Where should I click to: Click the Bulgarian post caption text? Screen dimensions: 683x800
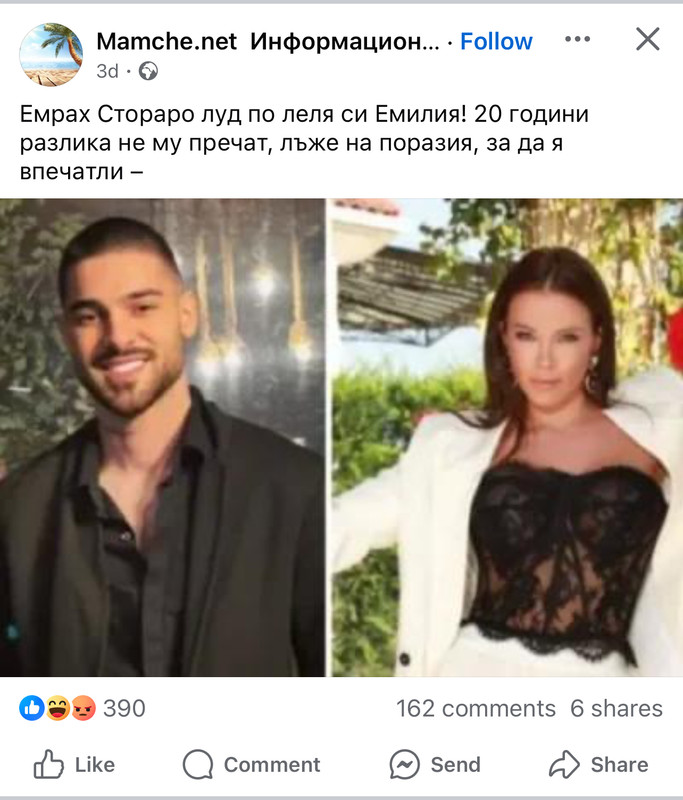304,143
